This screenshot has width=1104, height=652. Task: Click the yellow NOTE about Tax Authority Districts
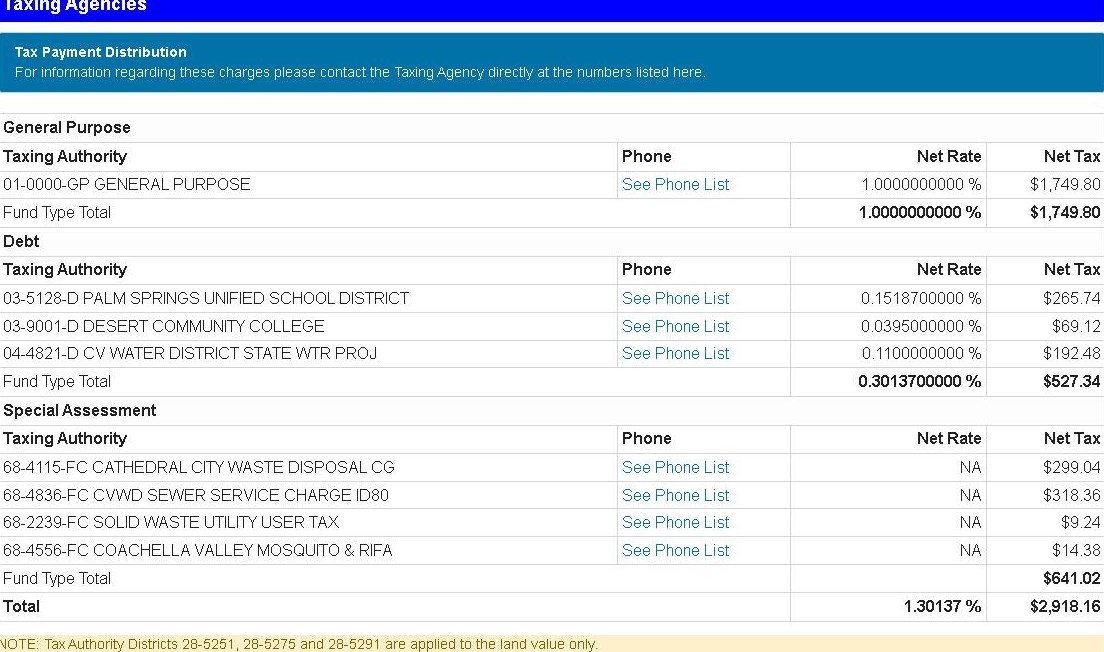(x=299, y=644)
